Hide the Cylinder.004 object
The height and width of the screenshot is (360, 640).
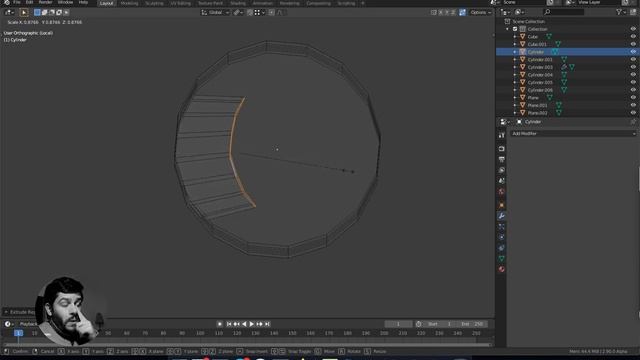tap(633, 75)
